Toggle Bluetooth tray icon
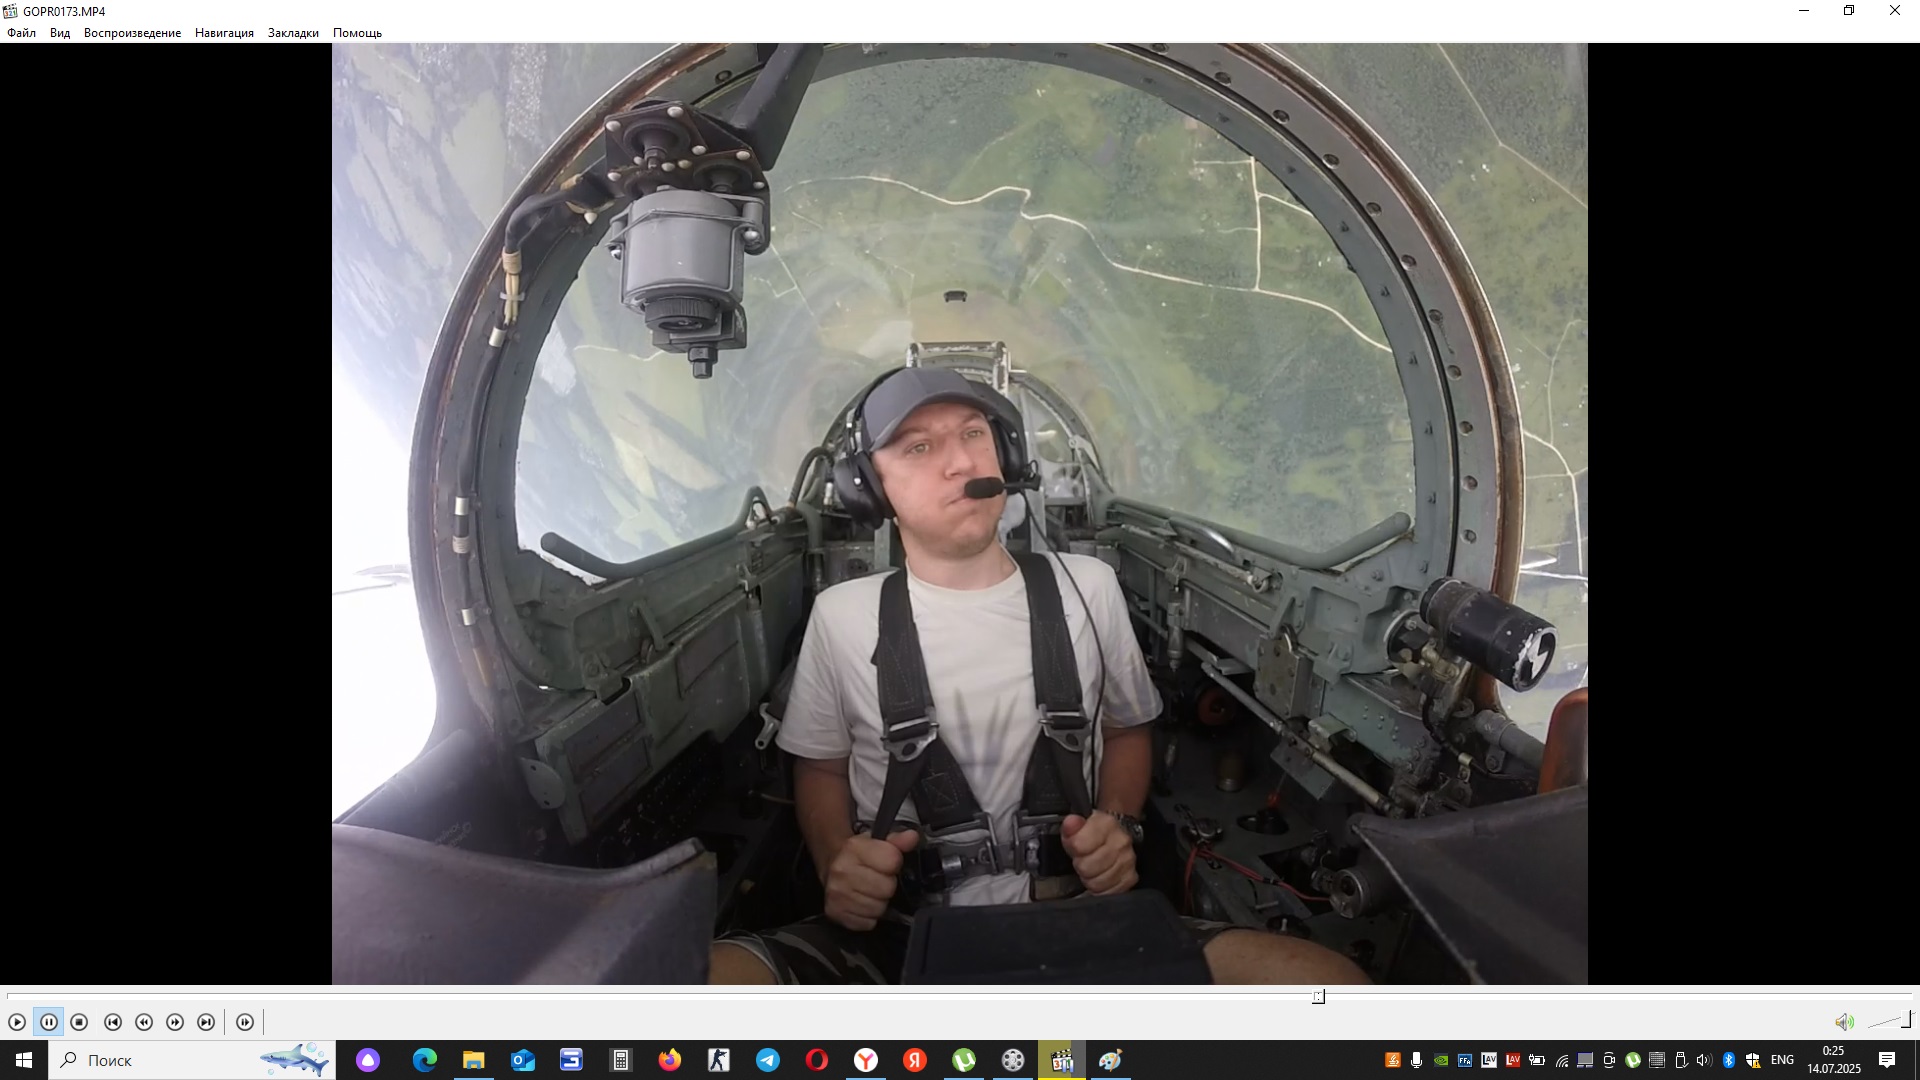 (x=1729, y=1060)
